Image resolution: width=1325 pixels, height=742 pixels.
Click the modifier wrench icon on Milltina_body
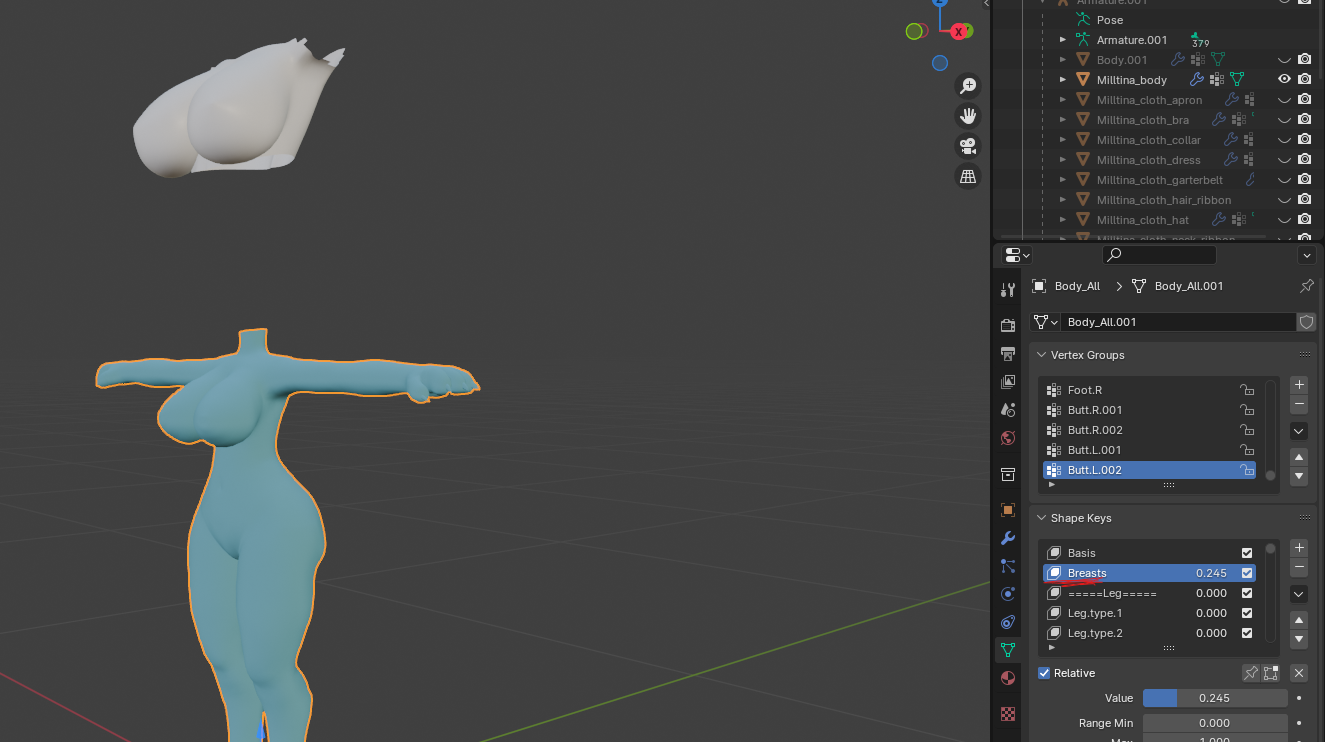(x=1196, y=80)
